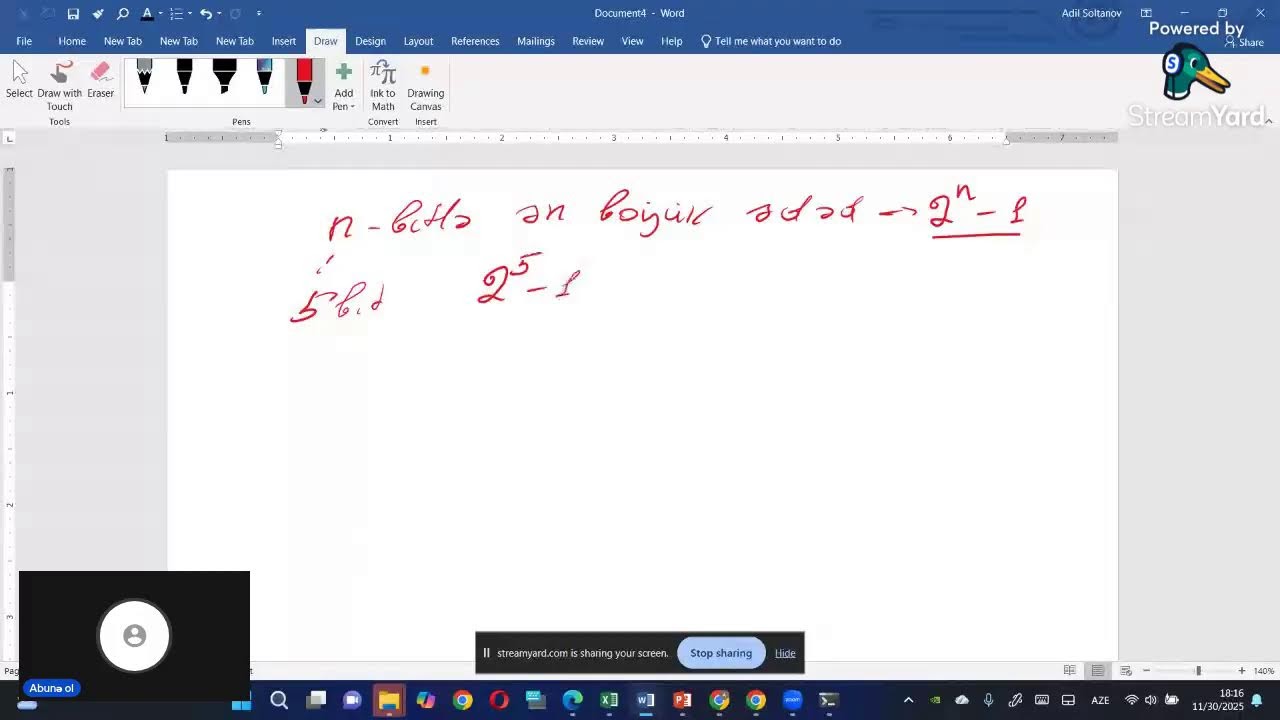Click the zoom out minus button
Screen dimensions: 1280x720
point(1146,671)
